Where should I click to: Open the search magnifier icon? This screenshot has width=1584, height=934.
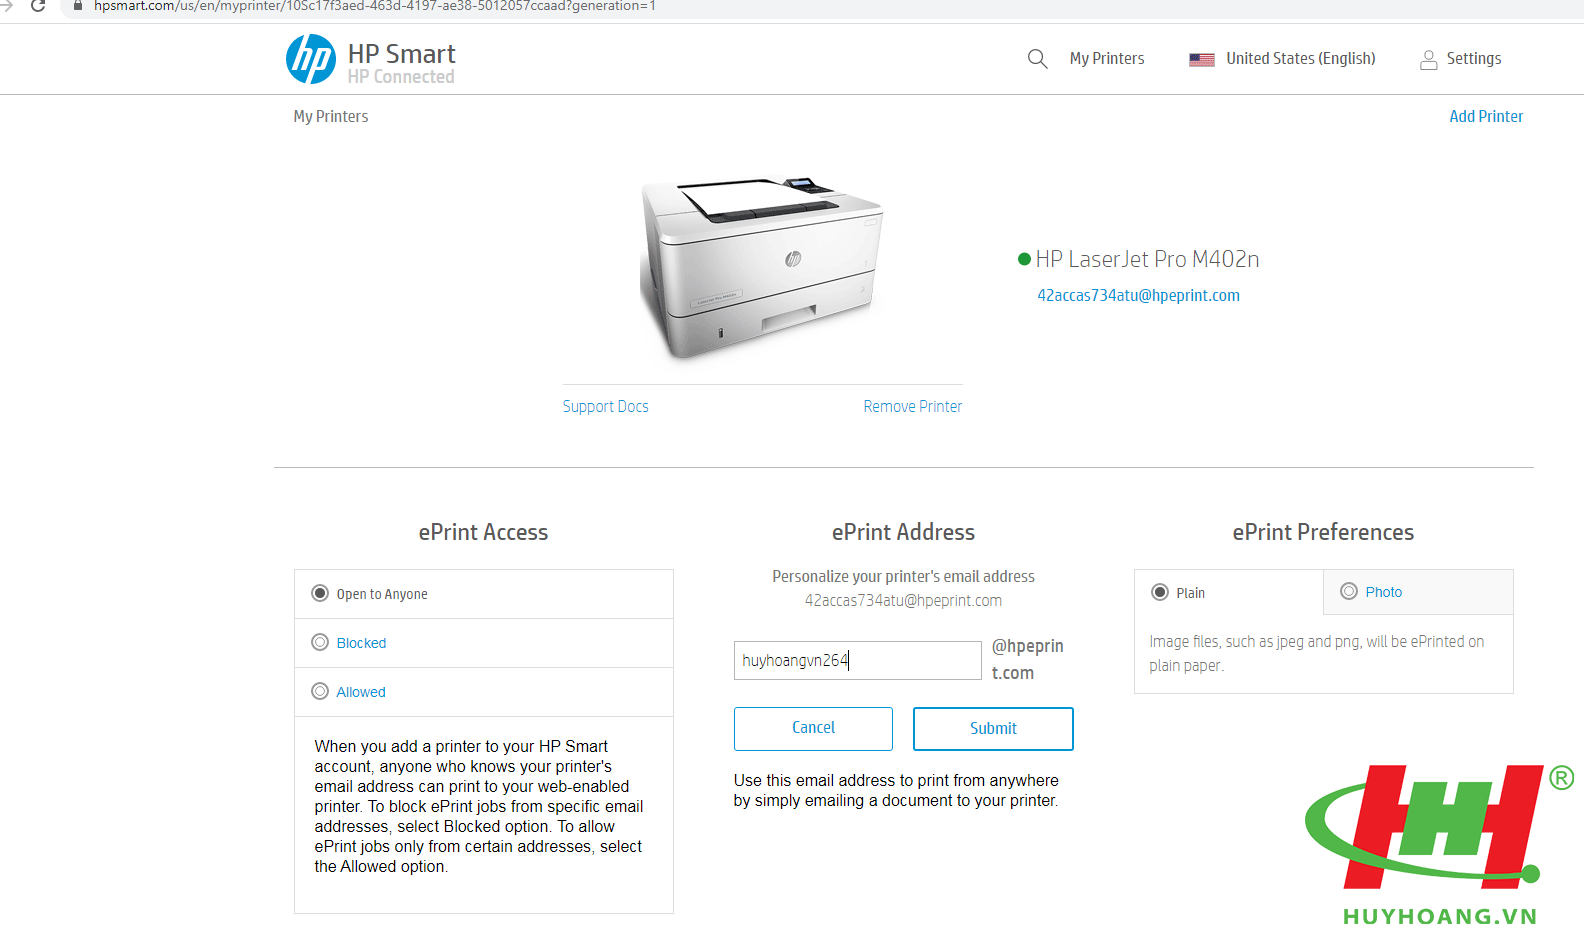pyautogui.click(x=1037, y=59)
